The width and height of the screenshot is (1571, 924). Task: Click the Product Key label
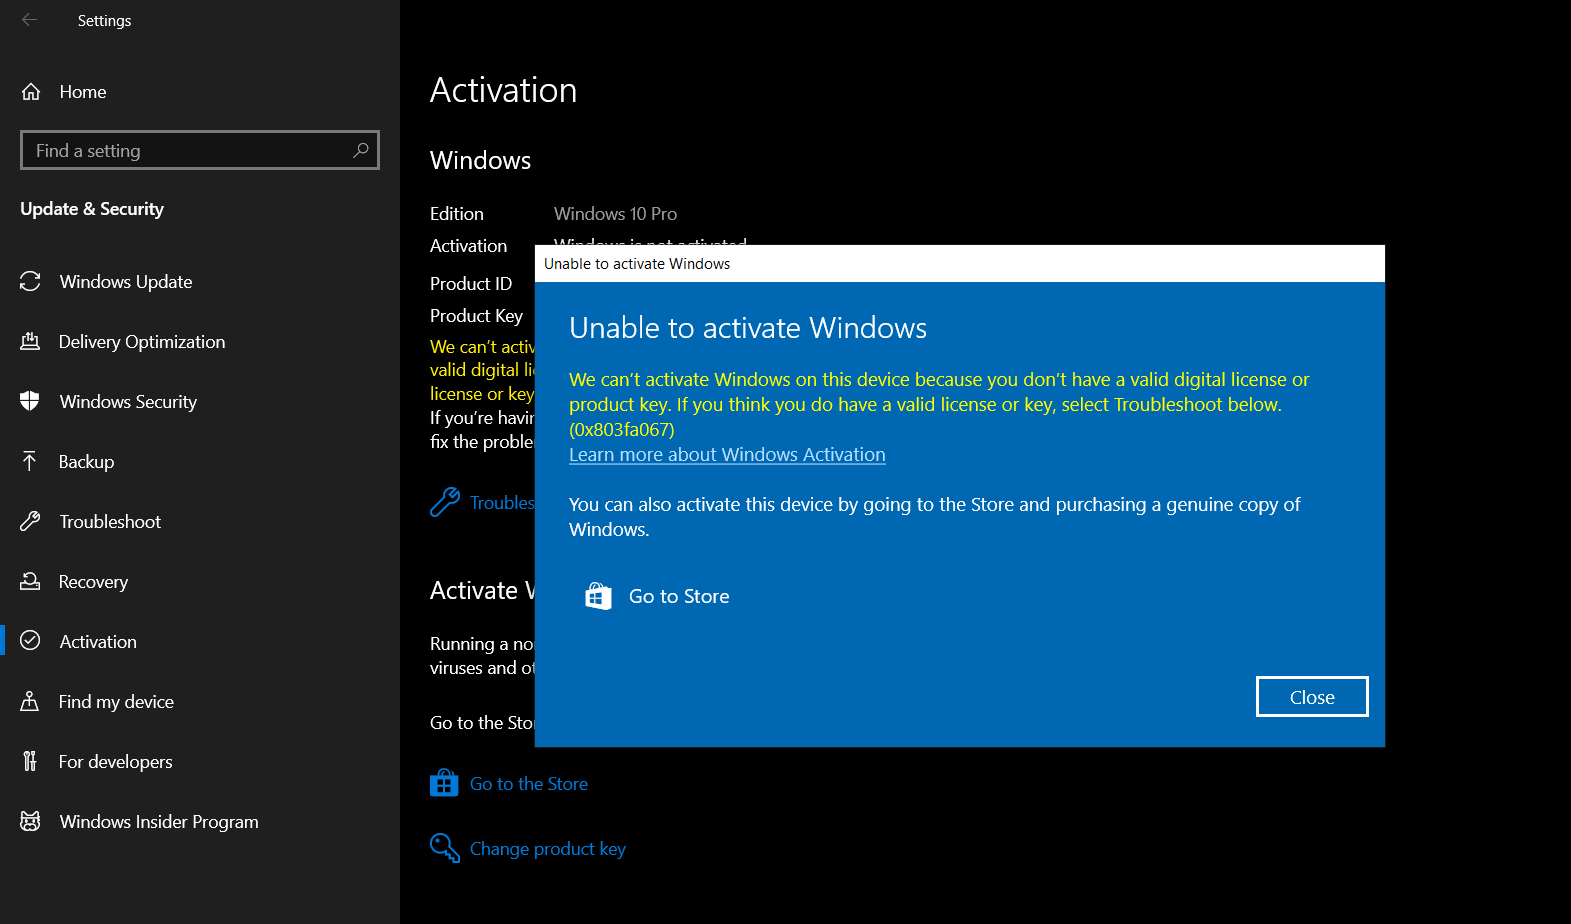coord(476,316)
